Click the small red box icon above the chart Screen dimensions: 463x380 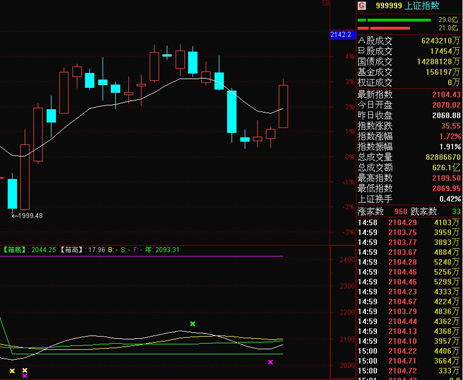click(x=326, y=3)
